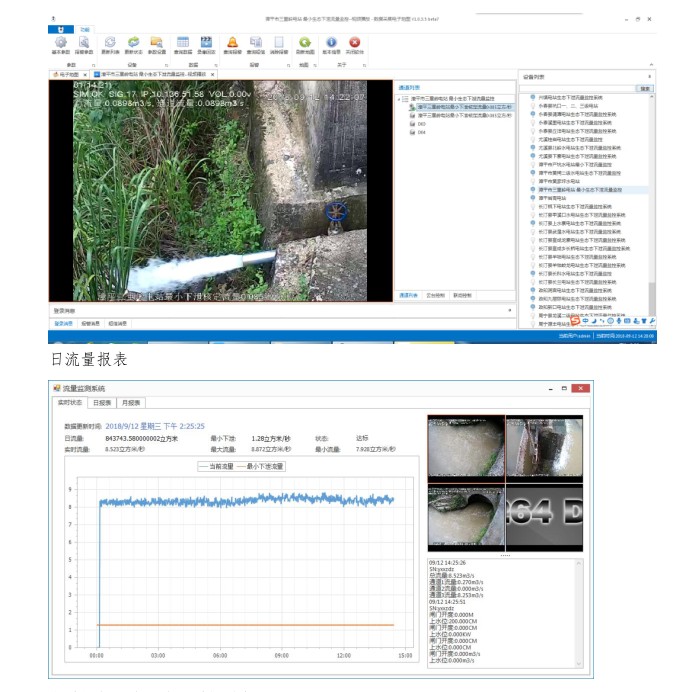Viewport: 700px width, 692px height.
Task: Click the Sogou wrench settings icon
Action: pos(652,321)
